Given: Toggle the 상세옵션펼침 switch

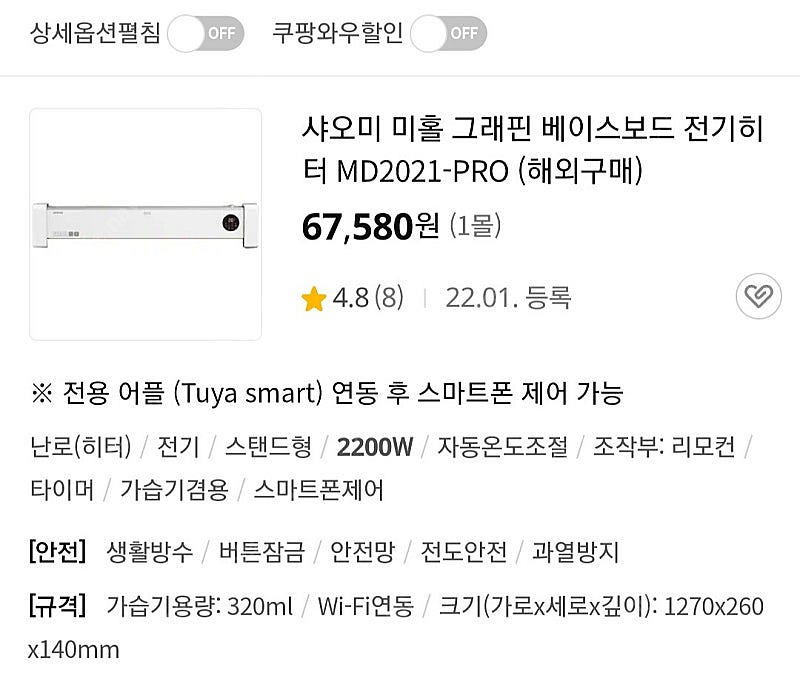Looking at the screenshot, I should [x=206, y=34].
